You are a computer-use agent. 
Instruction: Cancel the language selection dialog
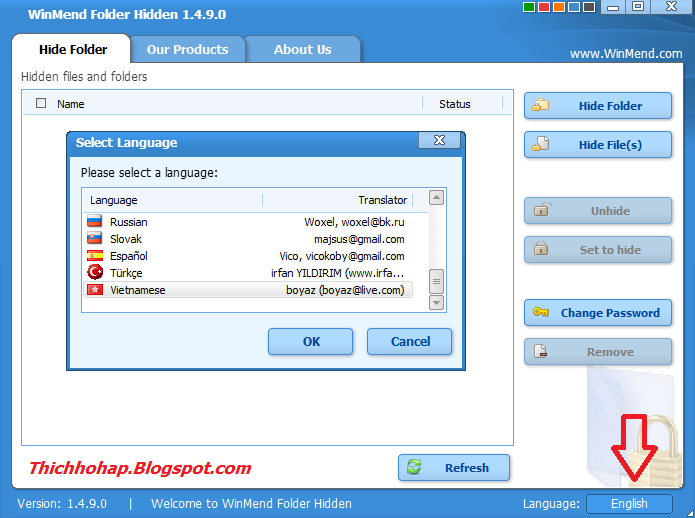tap(410, 341)
